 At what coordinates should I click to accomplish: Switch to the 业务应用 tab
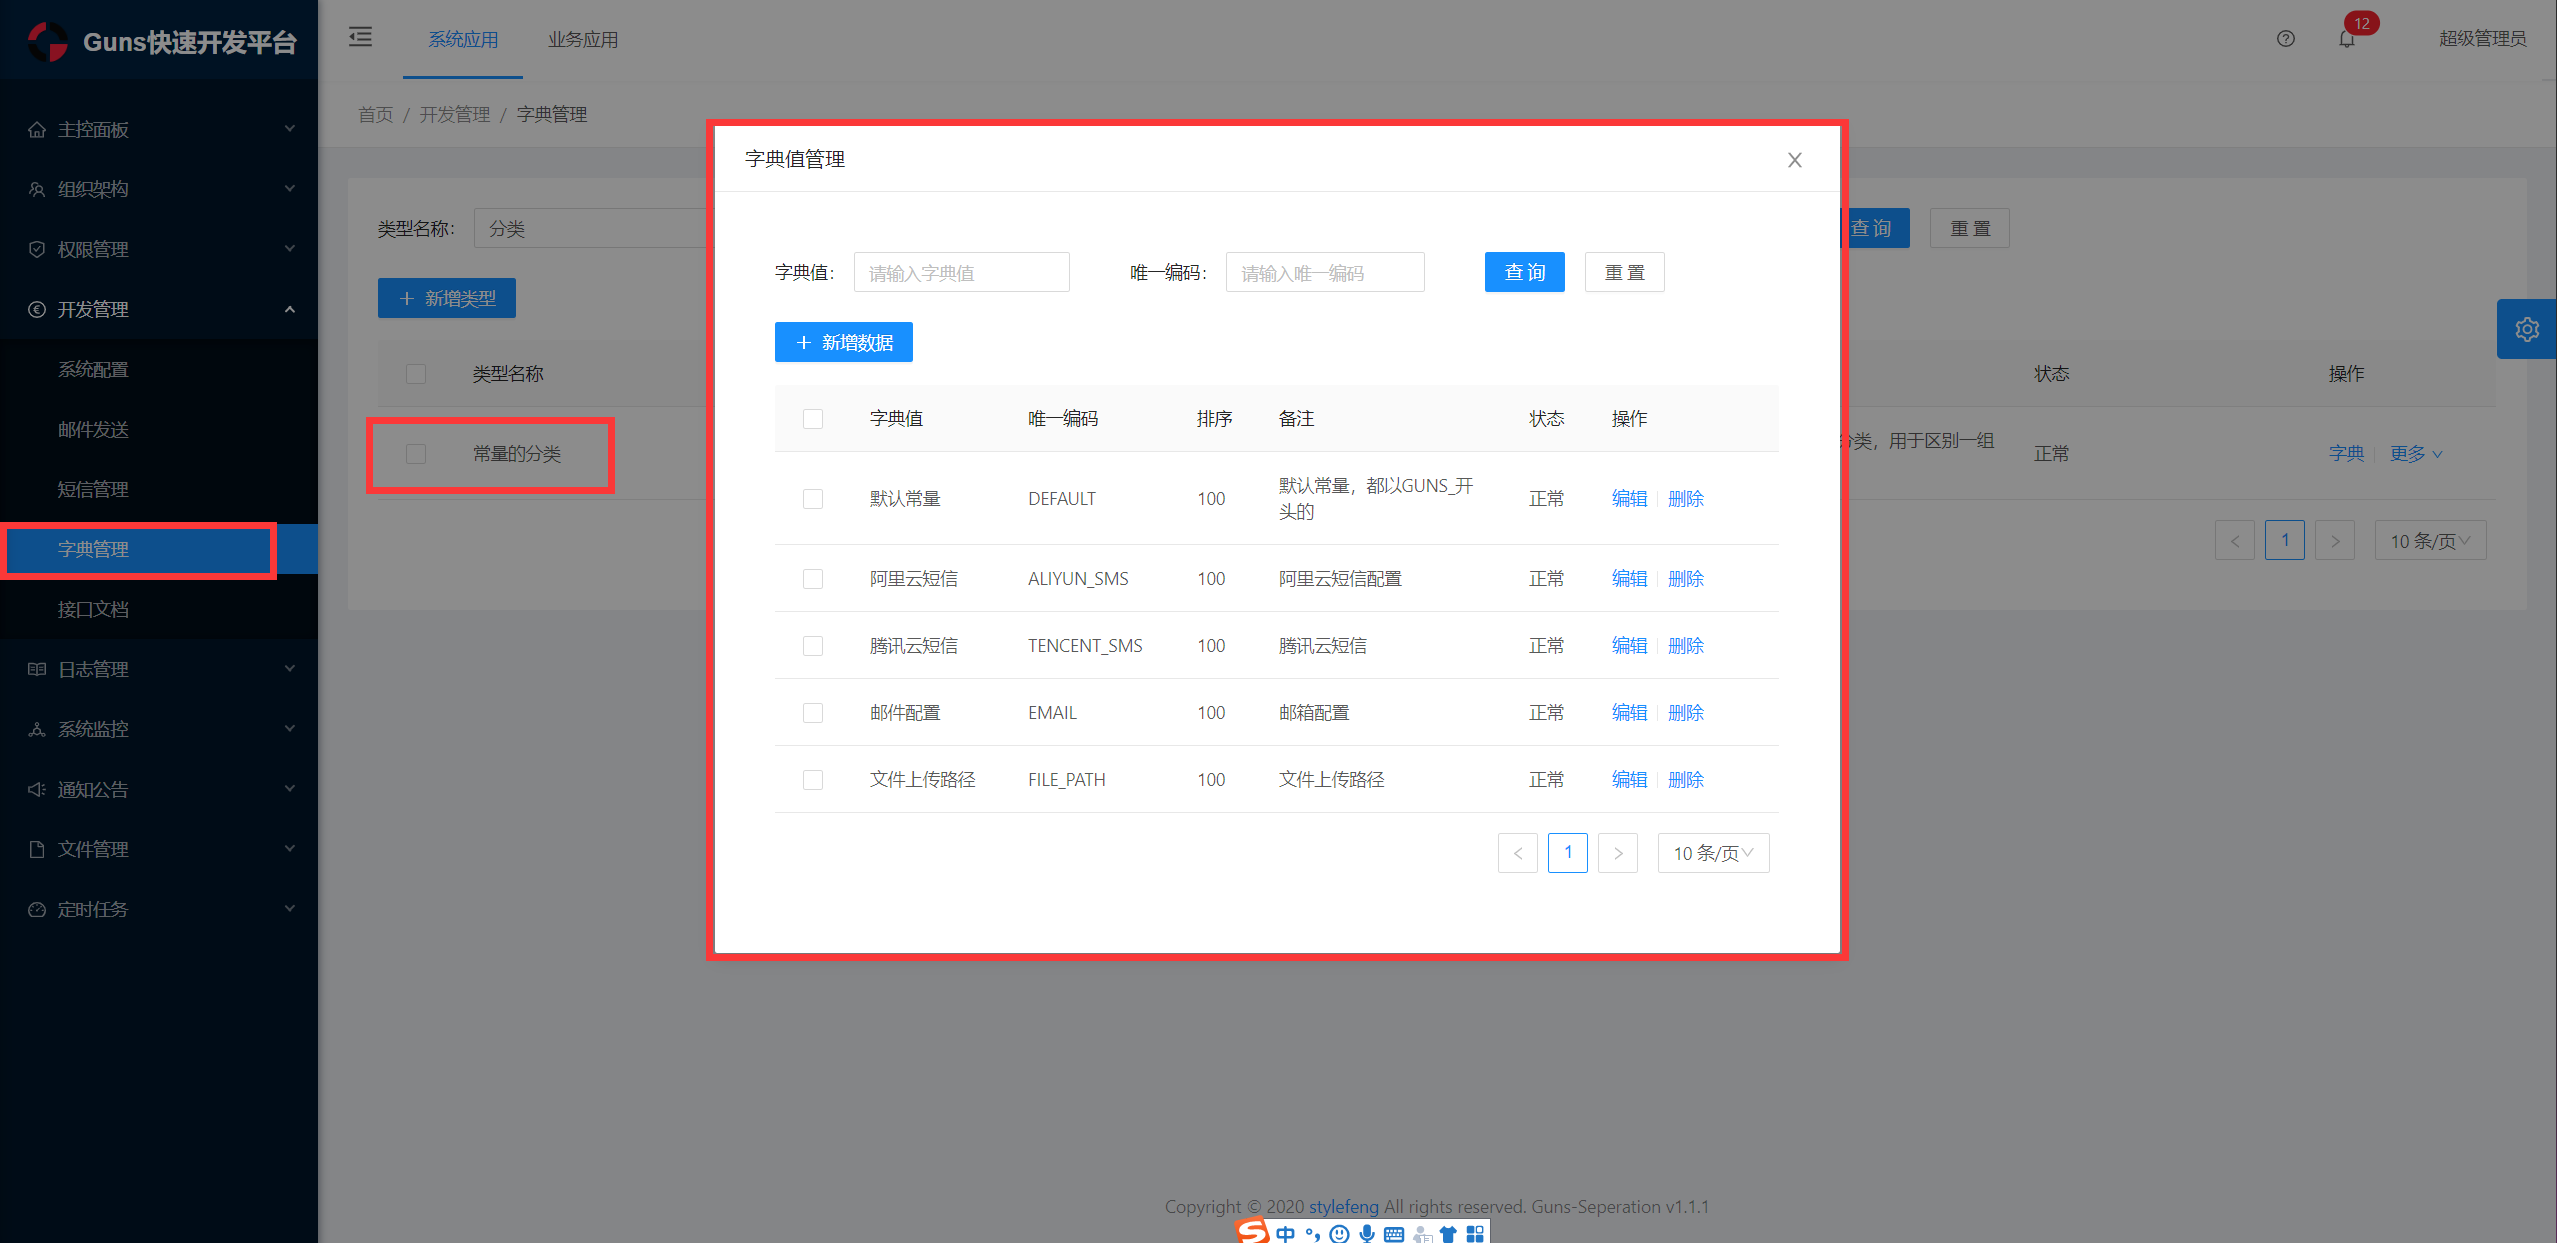point(582,40)
